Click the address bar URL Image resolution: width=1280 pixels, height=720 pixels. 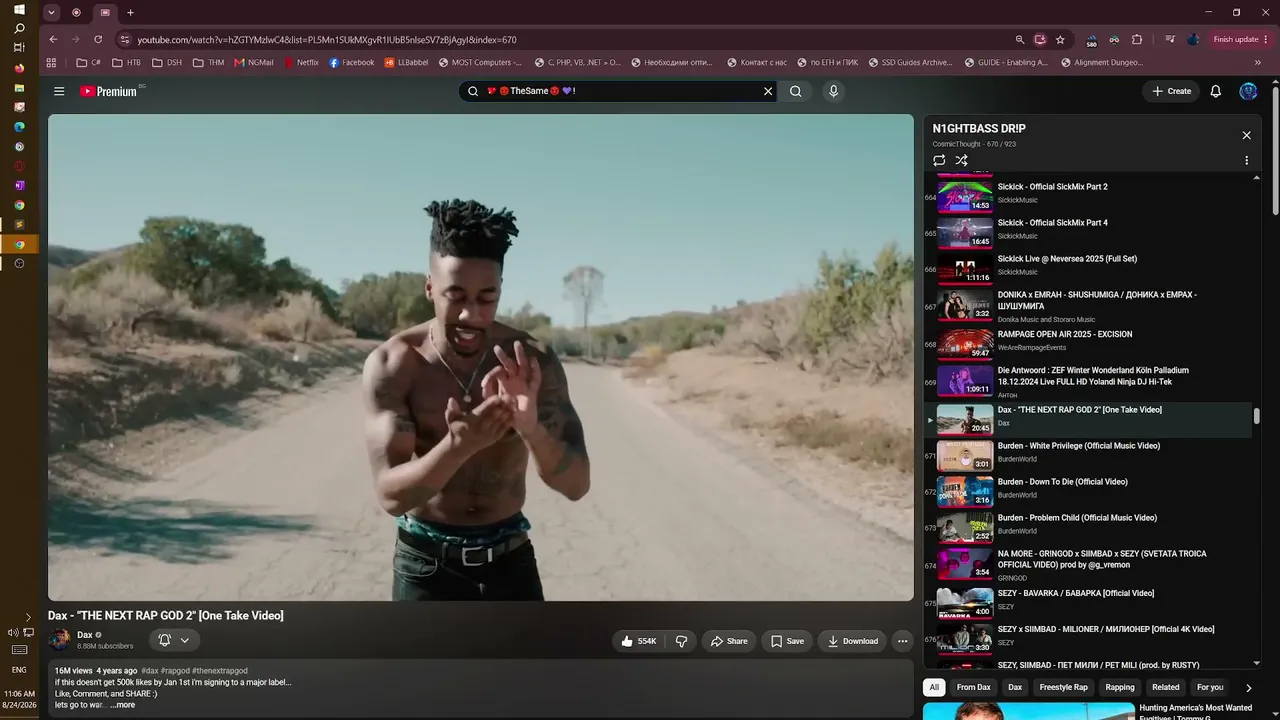point(327,39)
